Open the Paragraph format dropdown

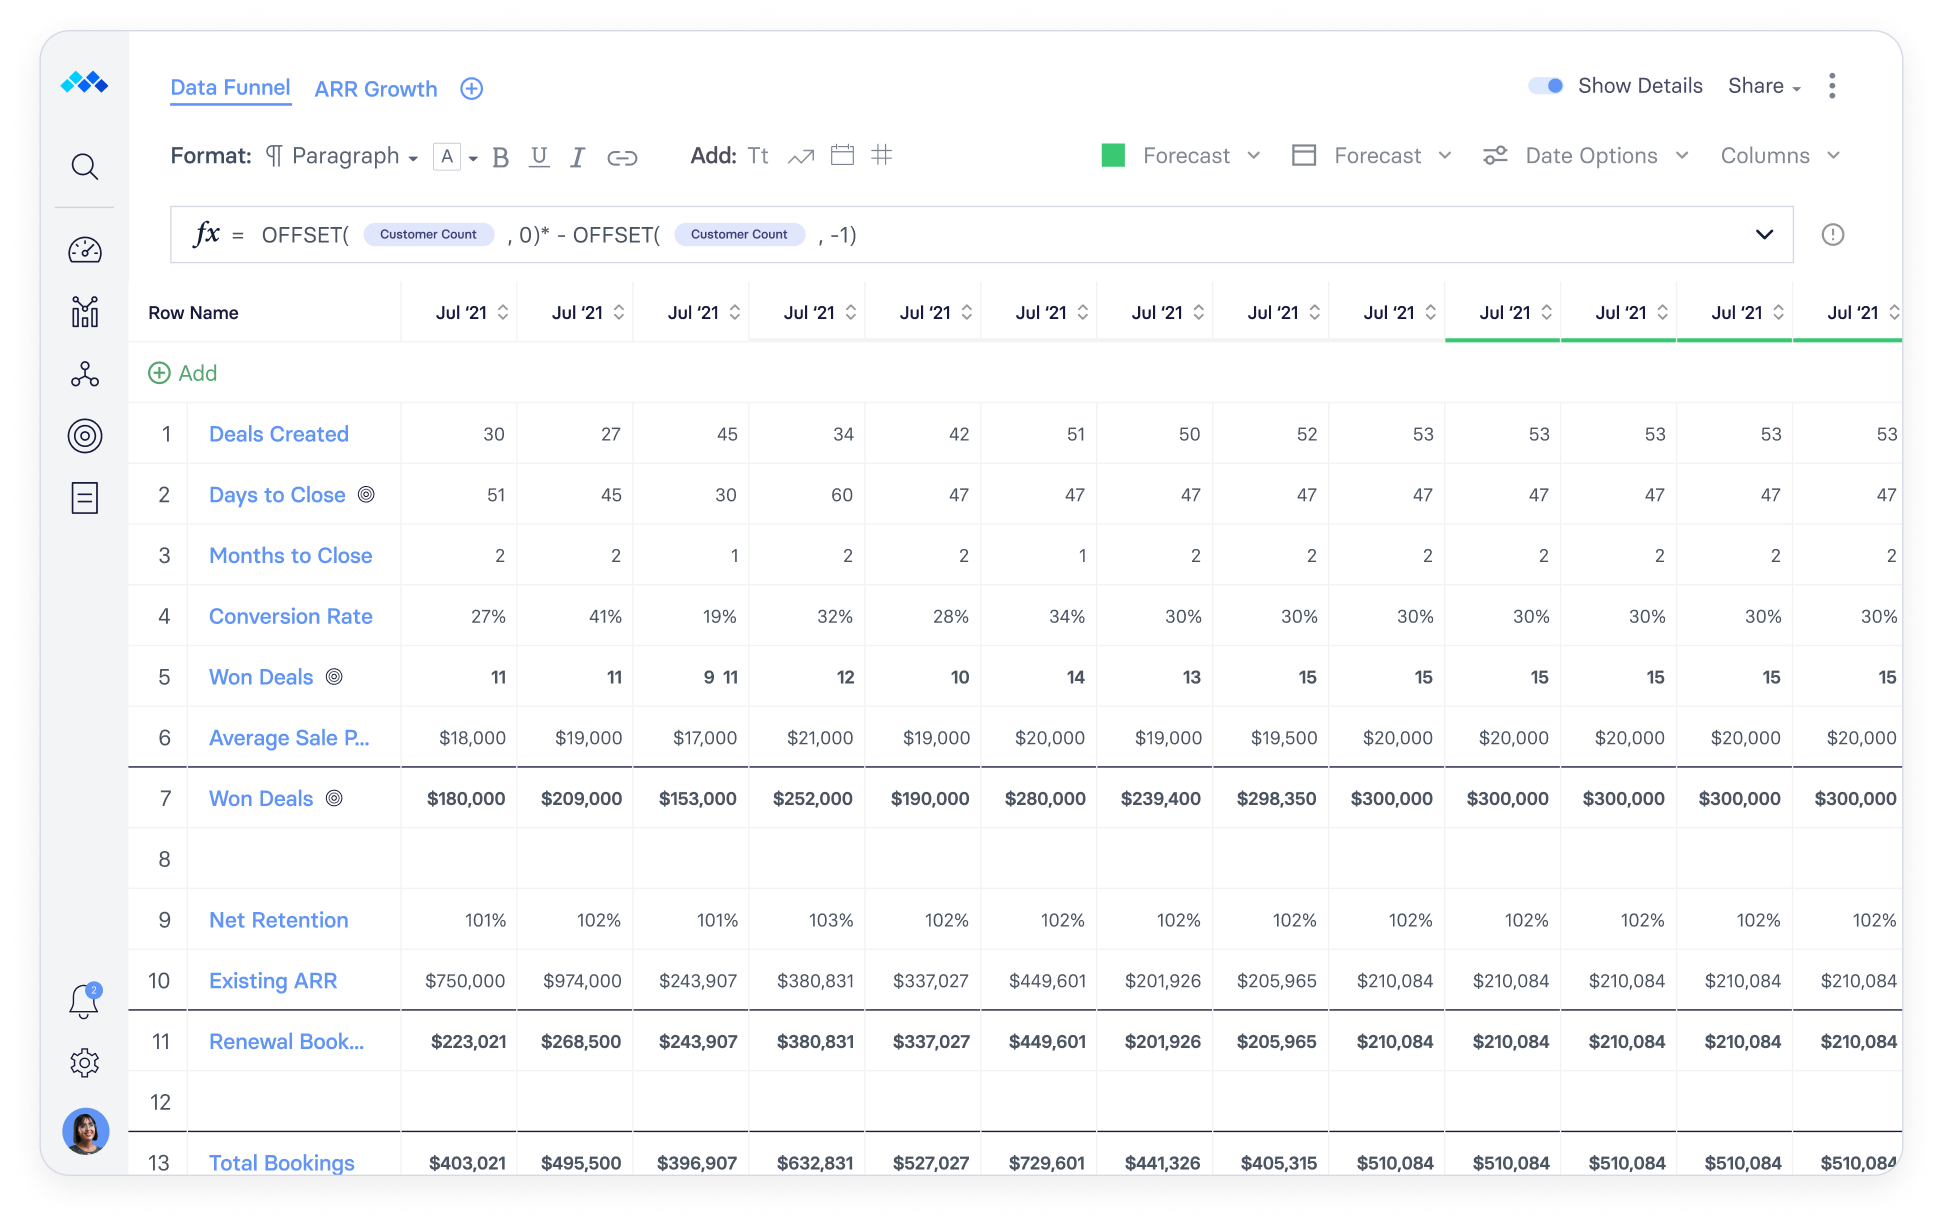click(343, 156)
